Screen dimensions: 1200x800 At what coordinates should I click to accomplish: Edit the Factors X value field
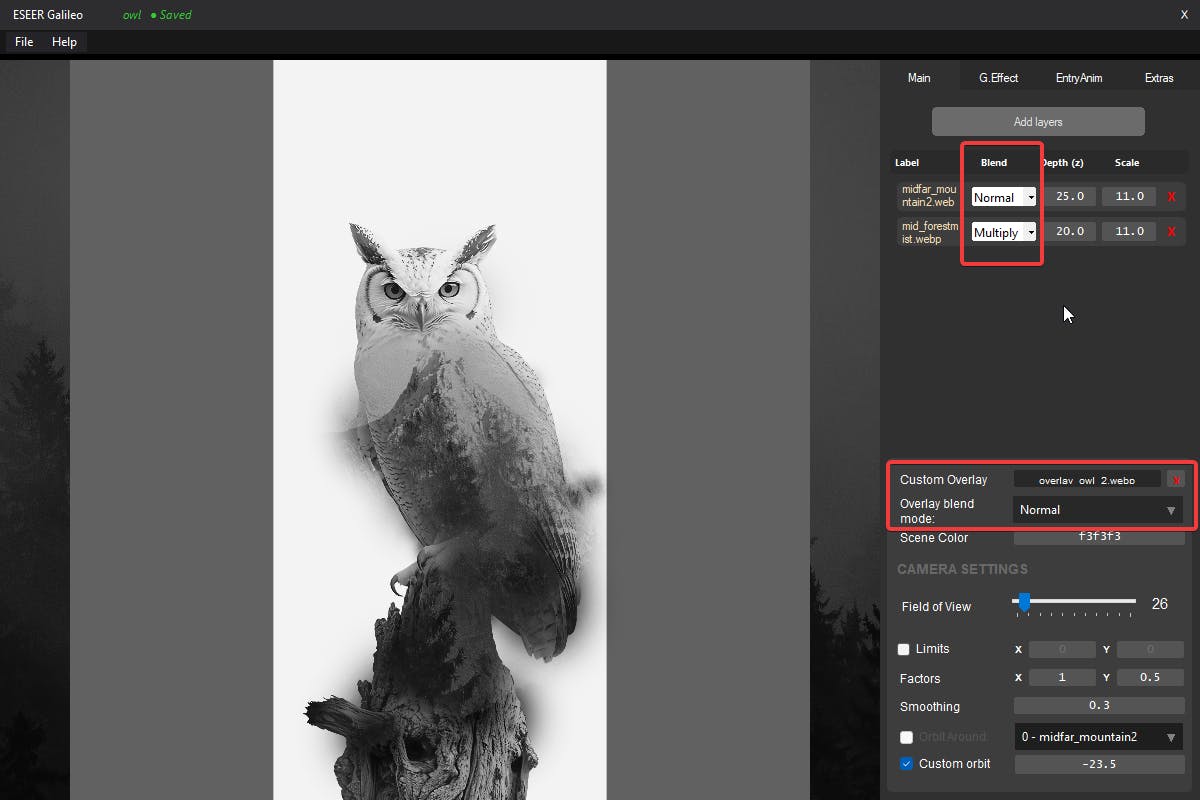(1062, 678)
